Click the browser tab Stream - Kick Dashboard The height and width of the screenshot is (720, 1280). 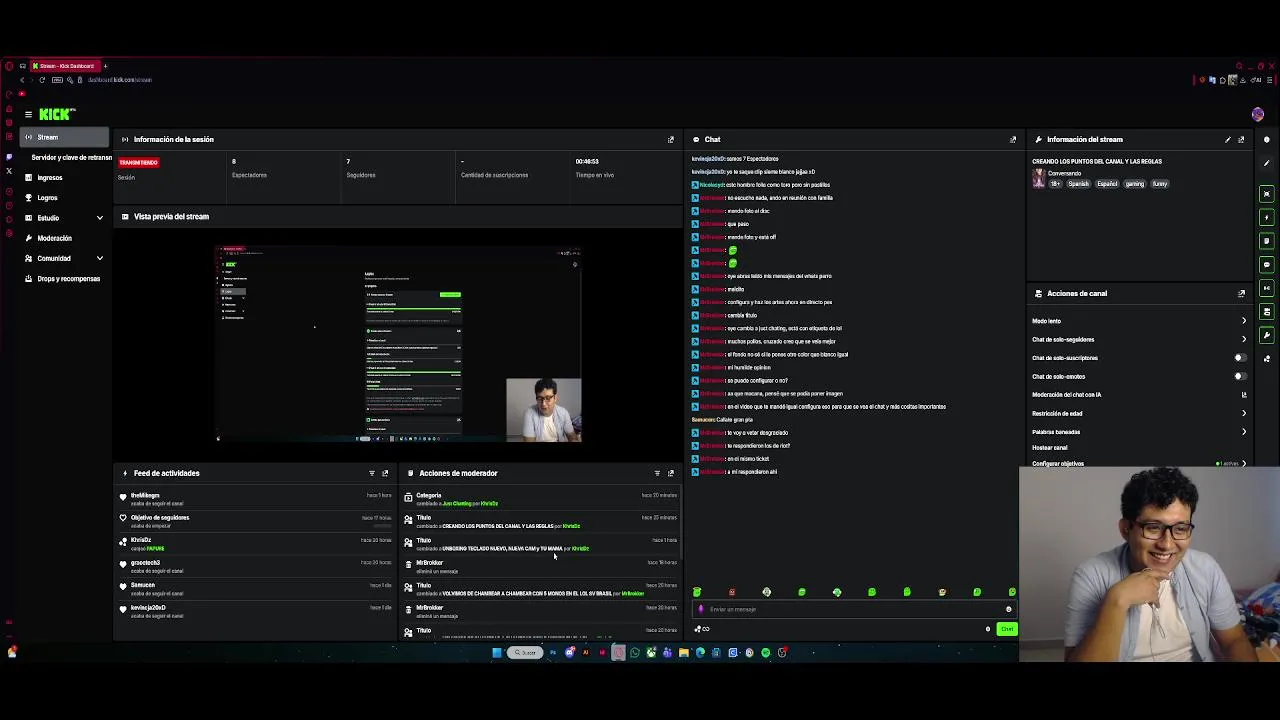64,66
